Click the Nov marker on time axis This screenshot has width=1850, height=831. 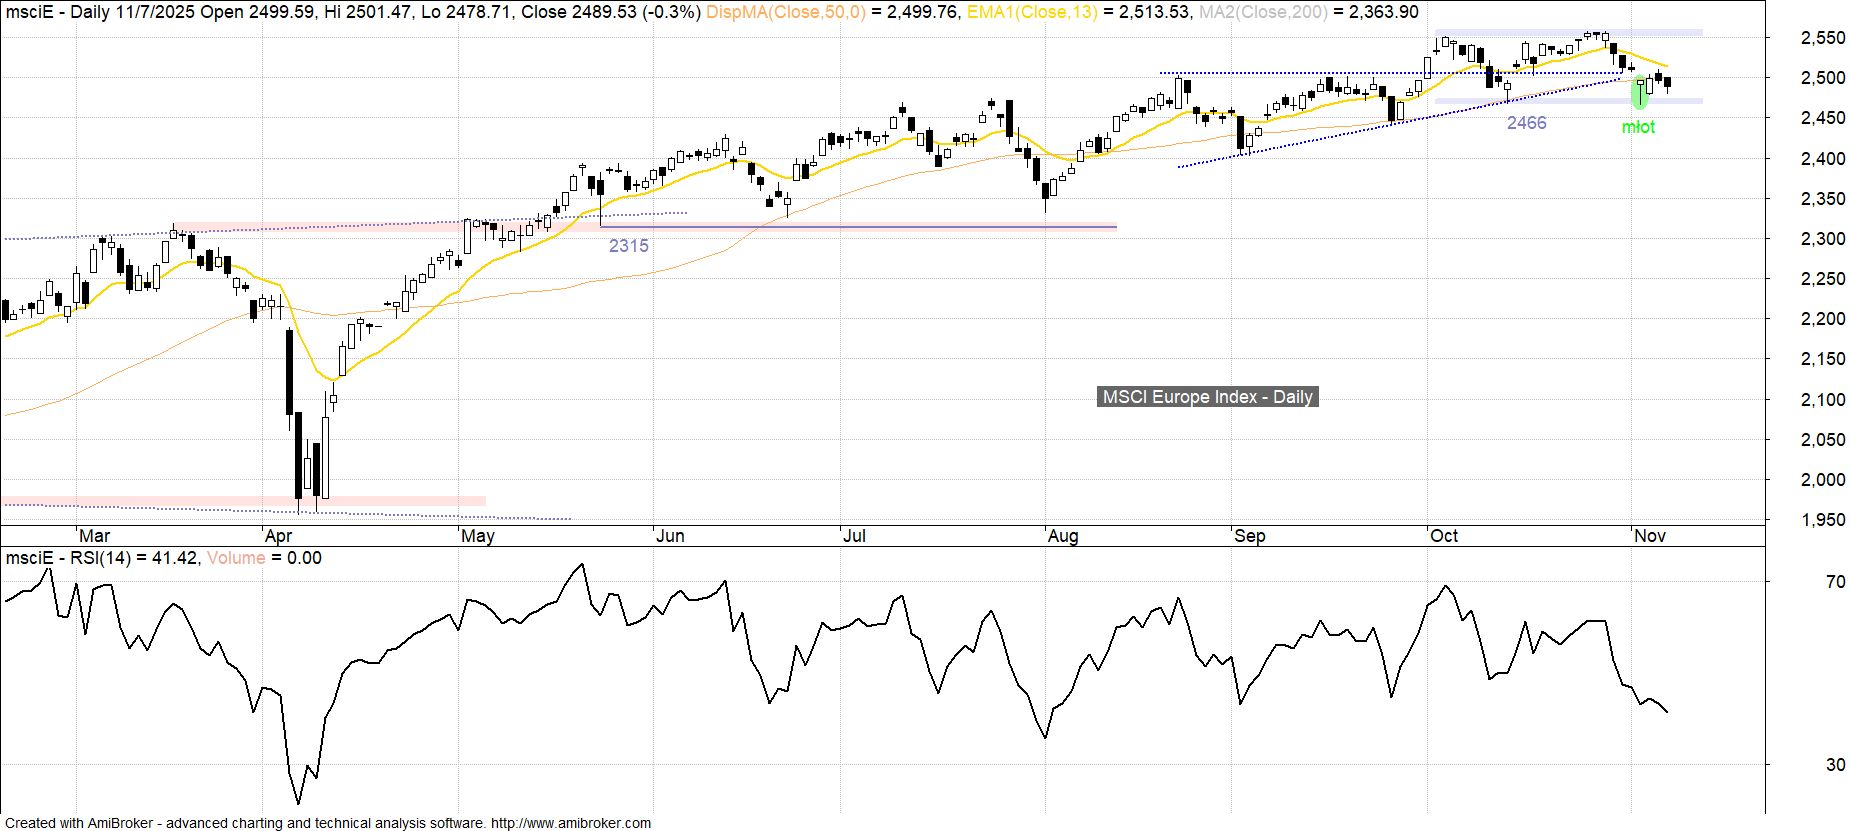point(1649,536)
